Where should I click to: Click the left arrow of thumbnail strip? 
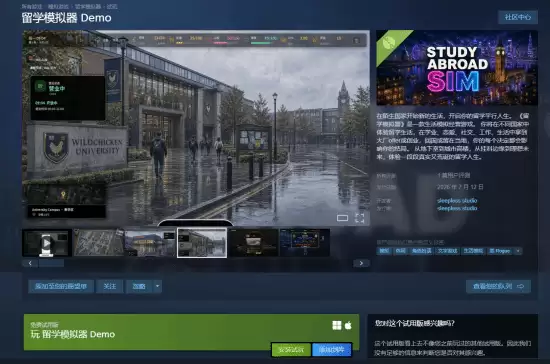pos(30,263)
